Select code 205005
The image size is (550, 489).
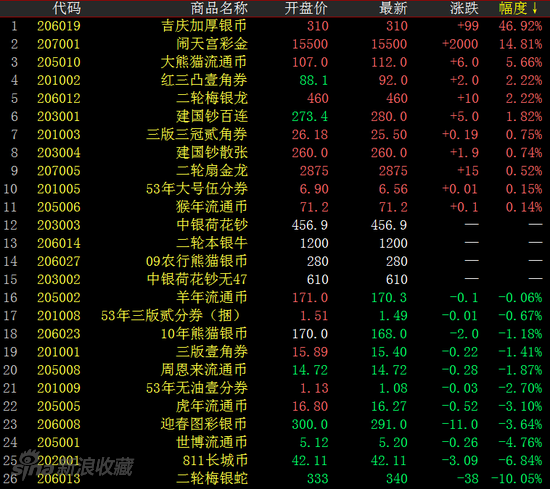coord(59,407)
